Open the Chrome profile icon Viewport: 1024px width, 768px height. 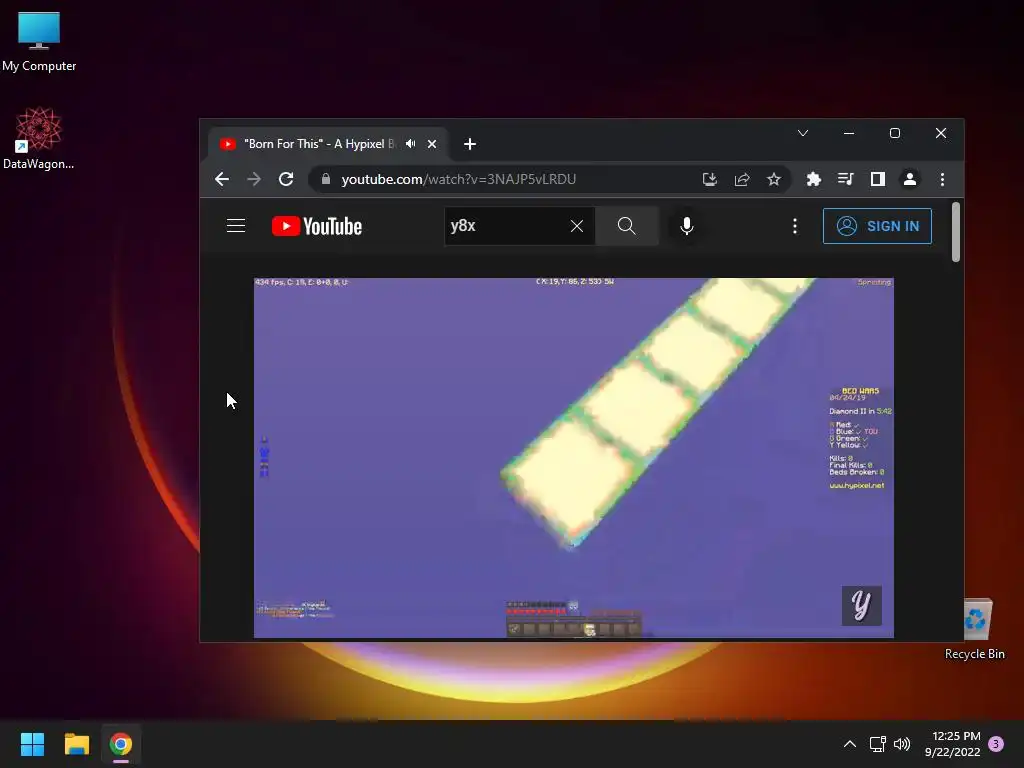pos(910,179)
